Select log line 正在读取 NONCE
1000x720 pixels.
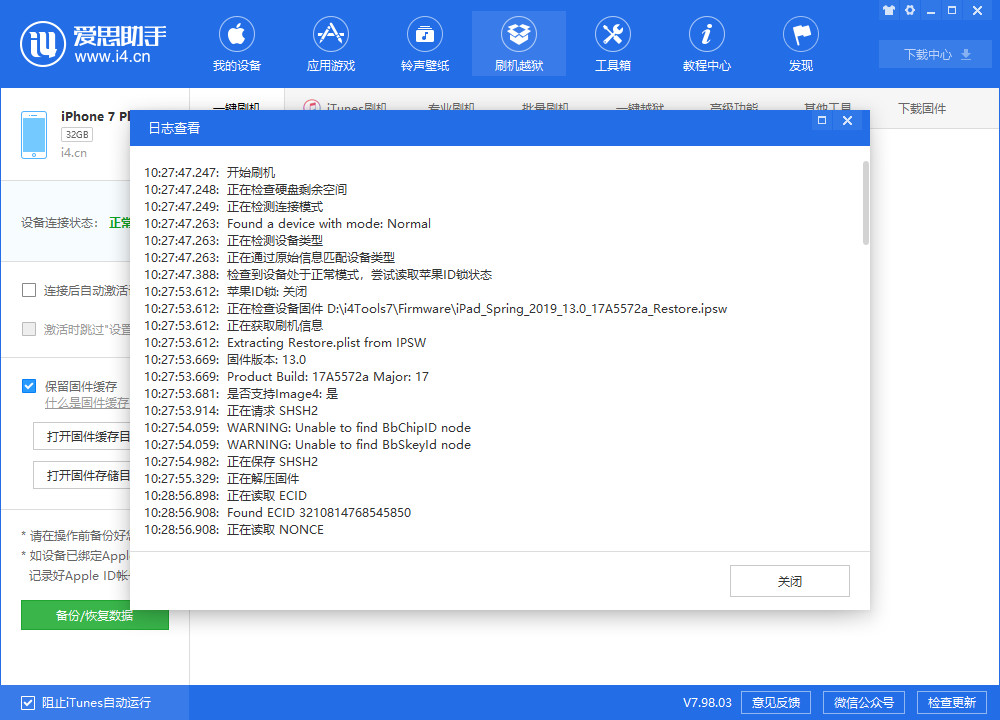[234, 529]
